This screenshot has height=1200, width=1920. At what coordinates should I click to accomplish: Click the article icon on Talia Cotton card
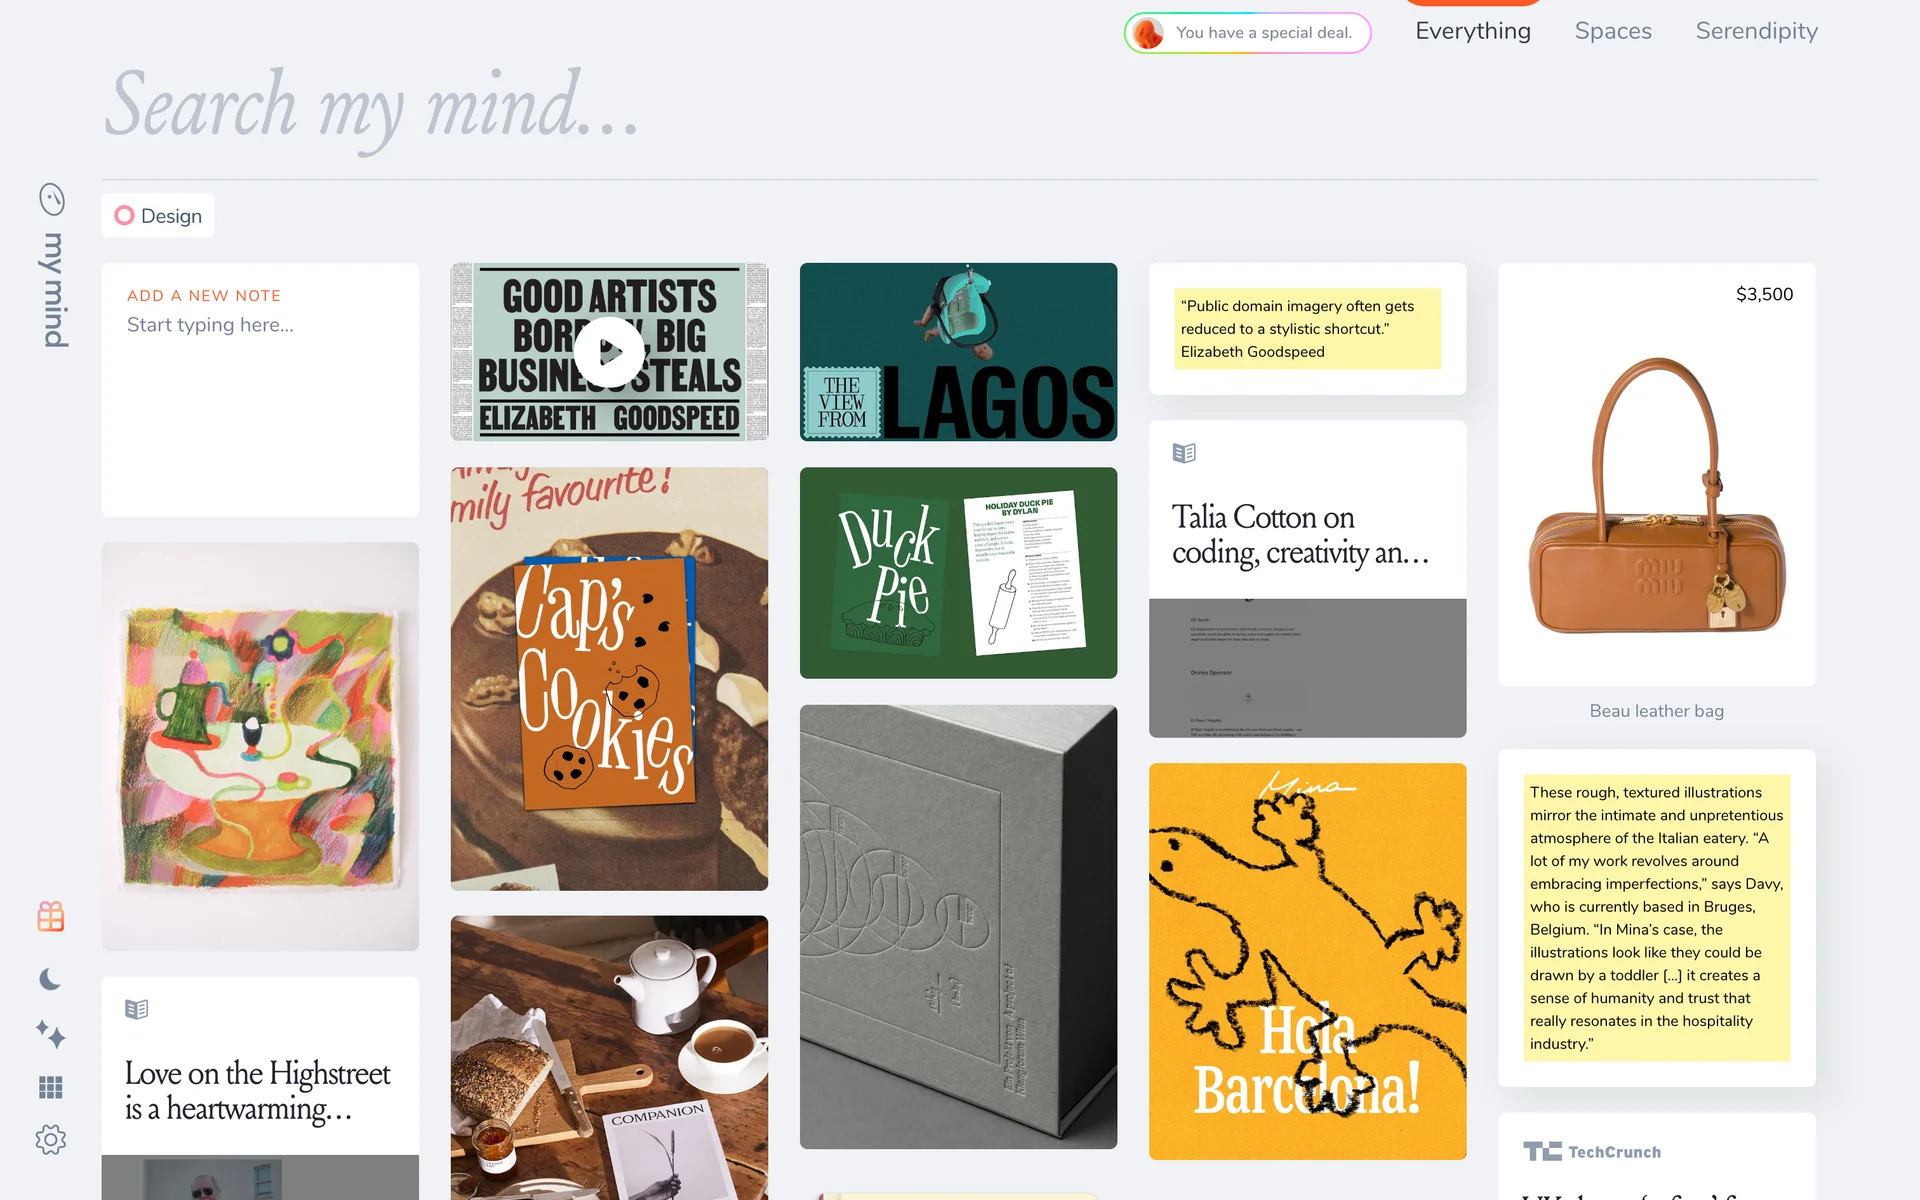pos(1184,453)
